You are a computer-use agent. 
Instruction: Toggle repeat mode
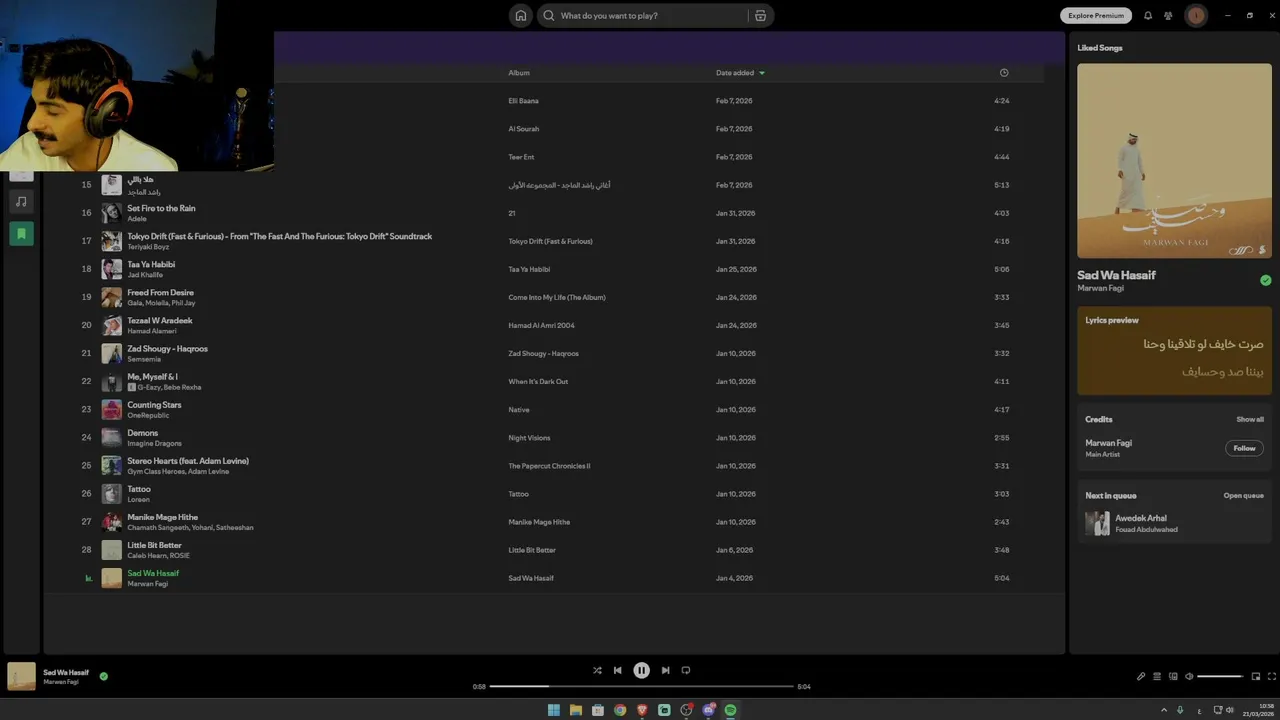coord(686,670)
